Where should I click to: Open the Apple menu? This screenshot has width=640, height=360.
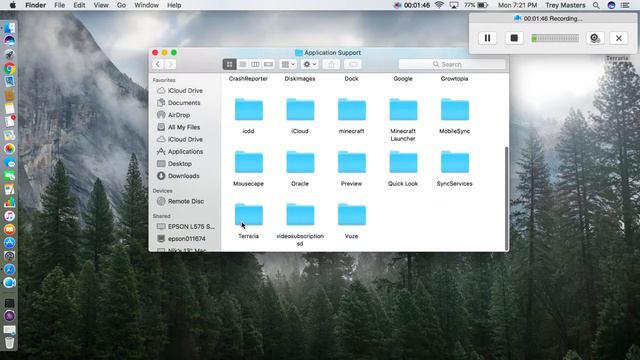(x=13, y=5)
